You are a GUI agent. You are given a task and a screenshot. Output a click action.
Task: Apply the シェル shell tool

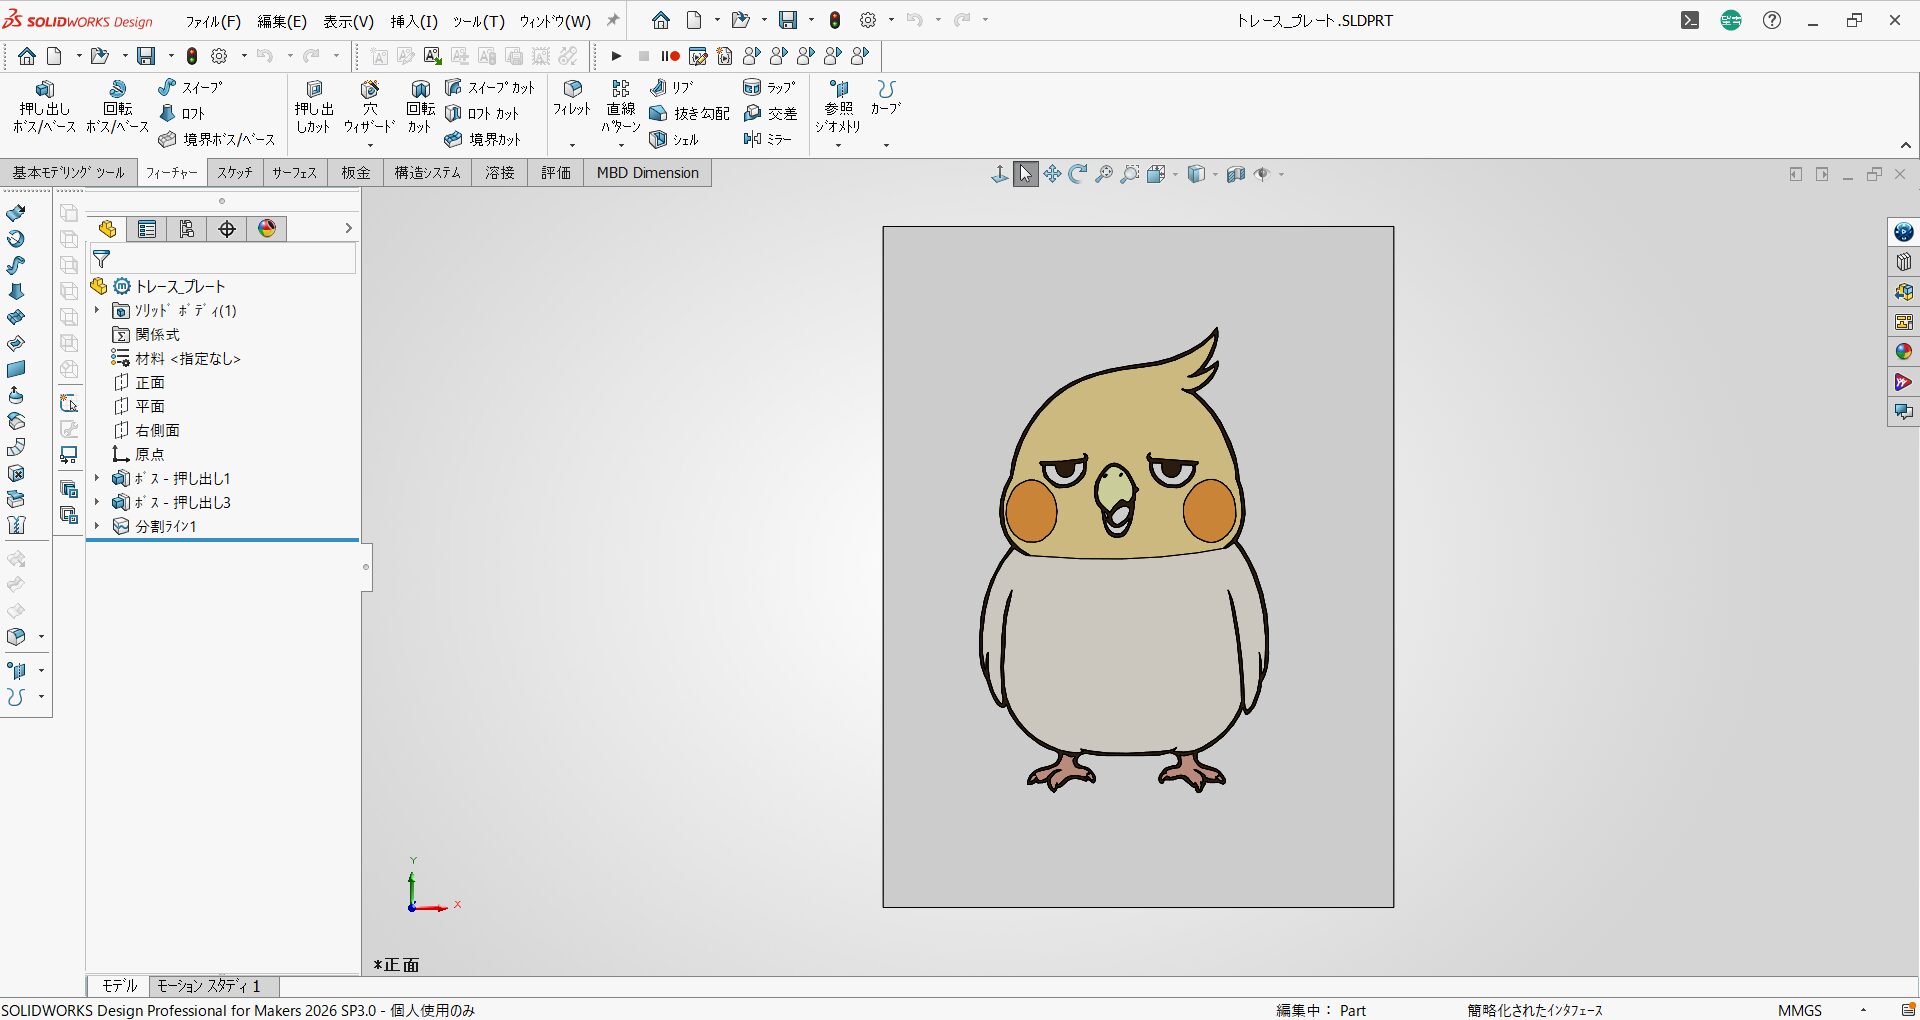[674, 140]
